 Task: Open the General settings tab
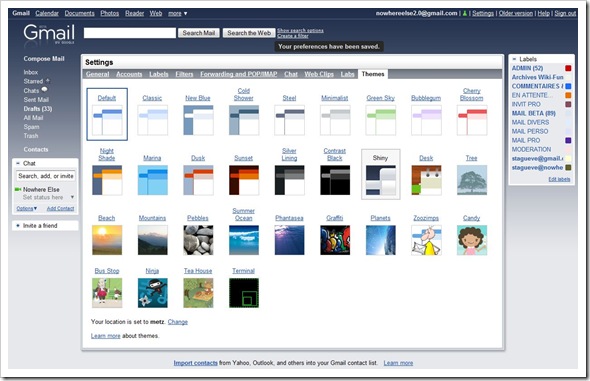click(97, 74)
